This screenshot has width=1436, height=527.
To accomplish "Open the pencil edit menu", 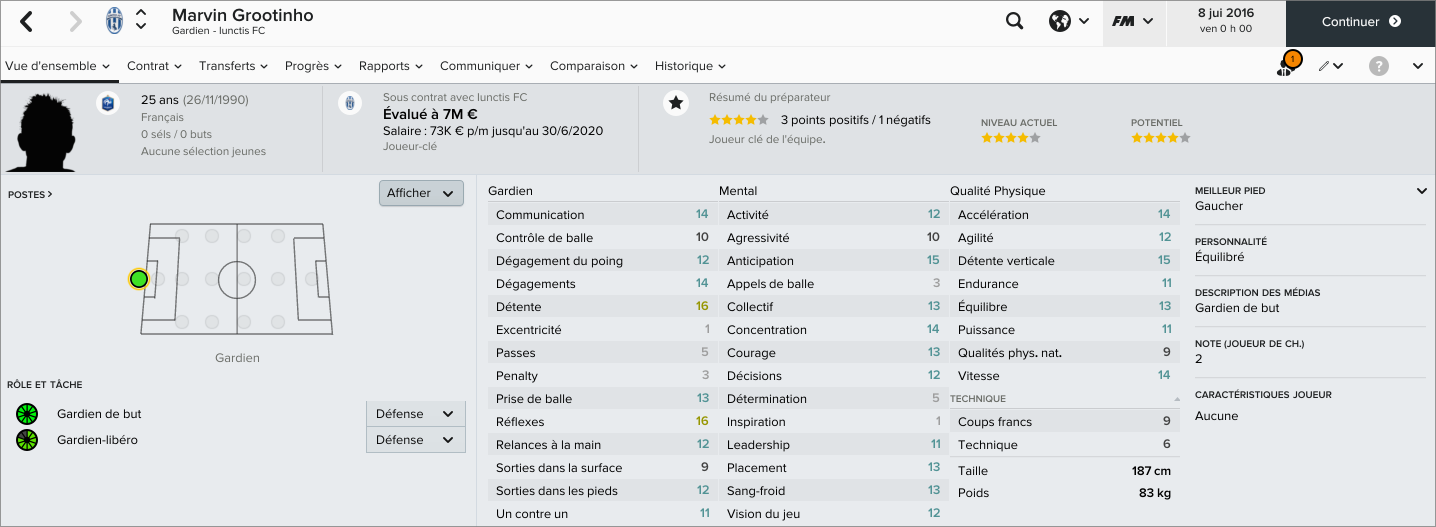I will point(1330,66).
